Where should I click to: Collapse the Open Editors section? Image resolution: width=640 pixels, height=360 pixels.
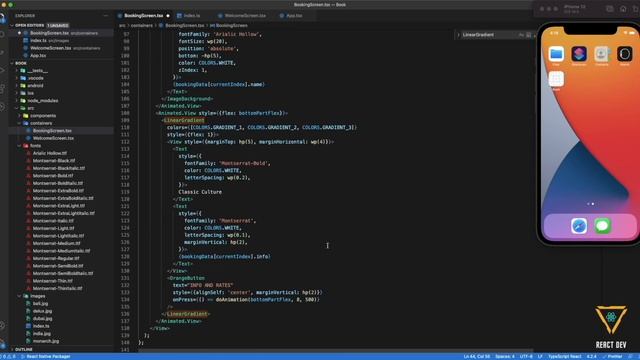pos(12,25)
